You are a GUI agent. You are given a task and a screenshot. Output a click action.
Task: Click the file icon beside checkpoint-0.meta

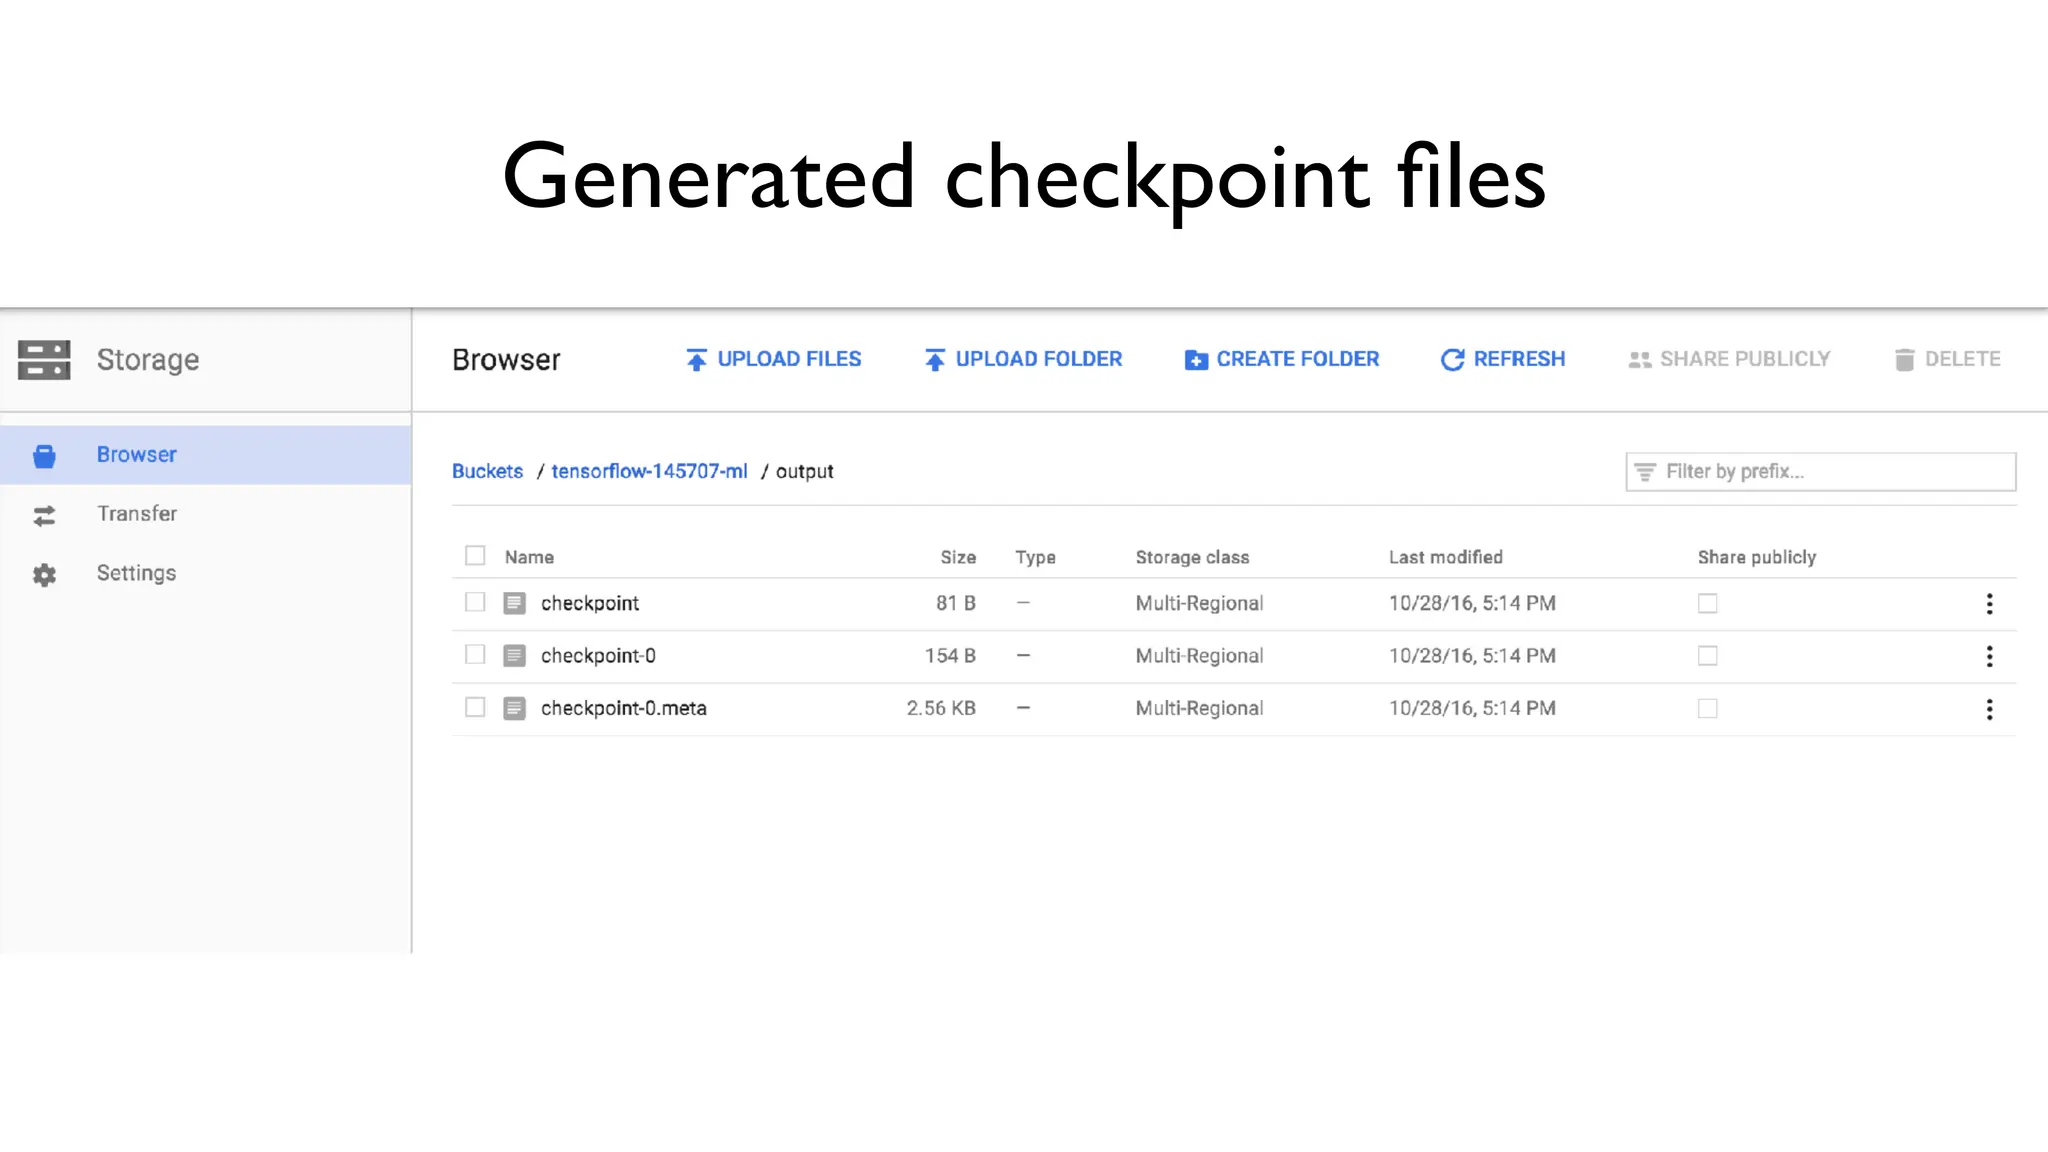click(x=514, y=709)
